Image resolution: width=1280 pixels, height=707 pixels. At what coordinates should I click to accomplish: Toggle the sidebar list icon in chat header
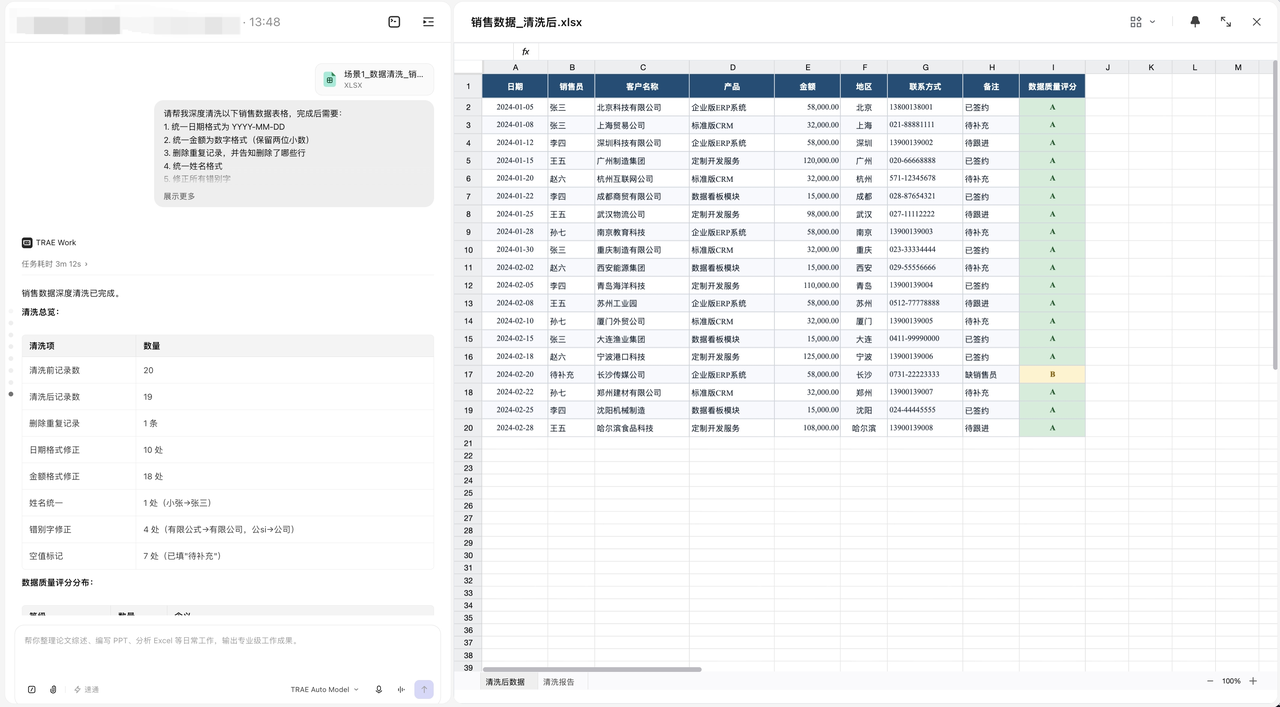pyautogui.click(x=428, y=22)
